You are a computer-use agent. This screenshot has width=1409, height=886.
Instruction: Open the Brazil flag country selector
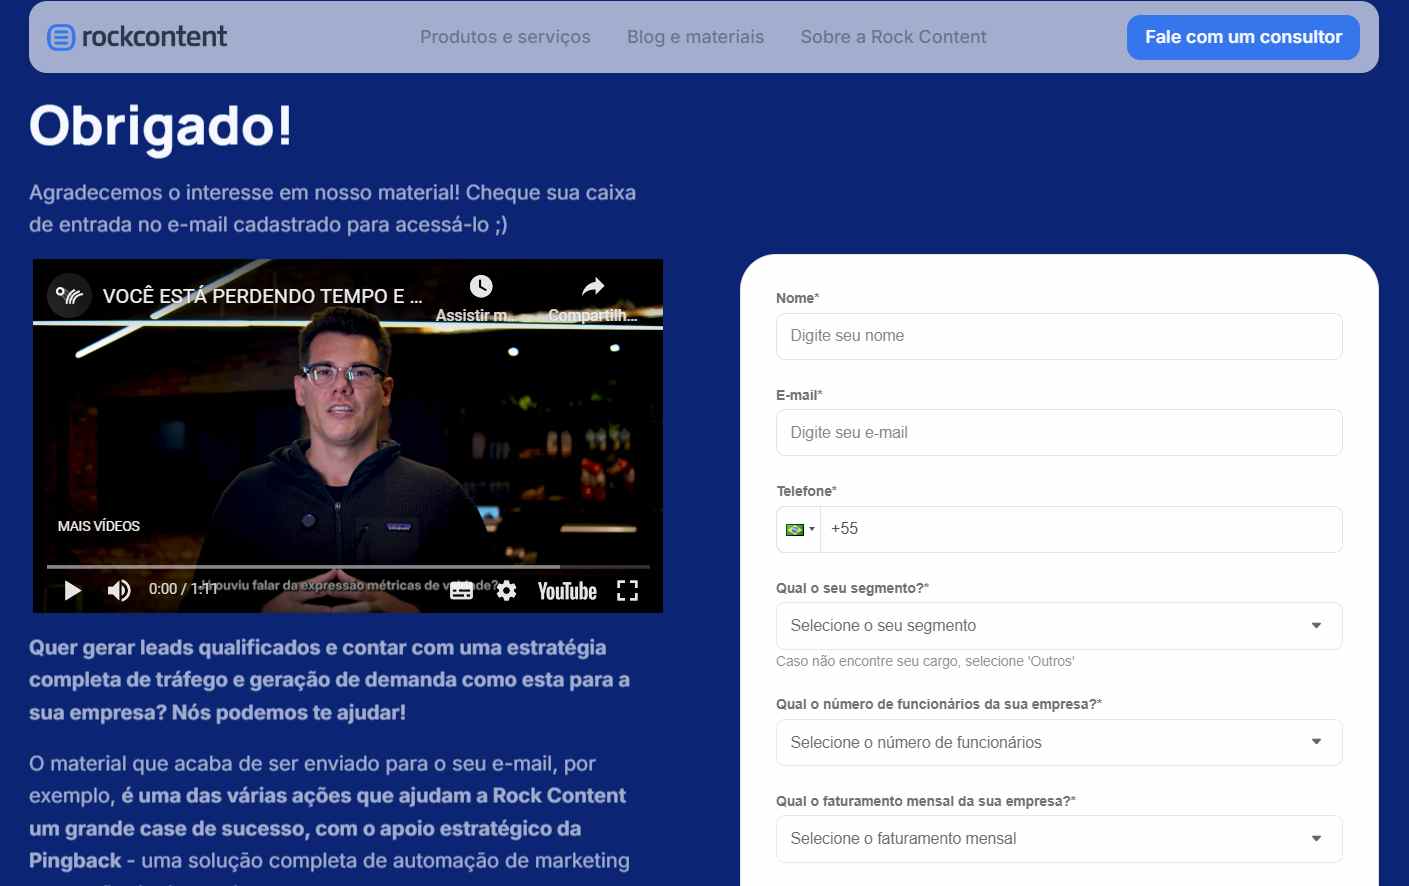click(799, 529)
